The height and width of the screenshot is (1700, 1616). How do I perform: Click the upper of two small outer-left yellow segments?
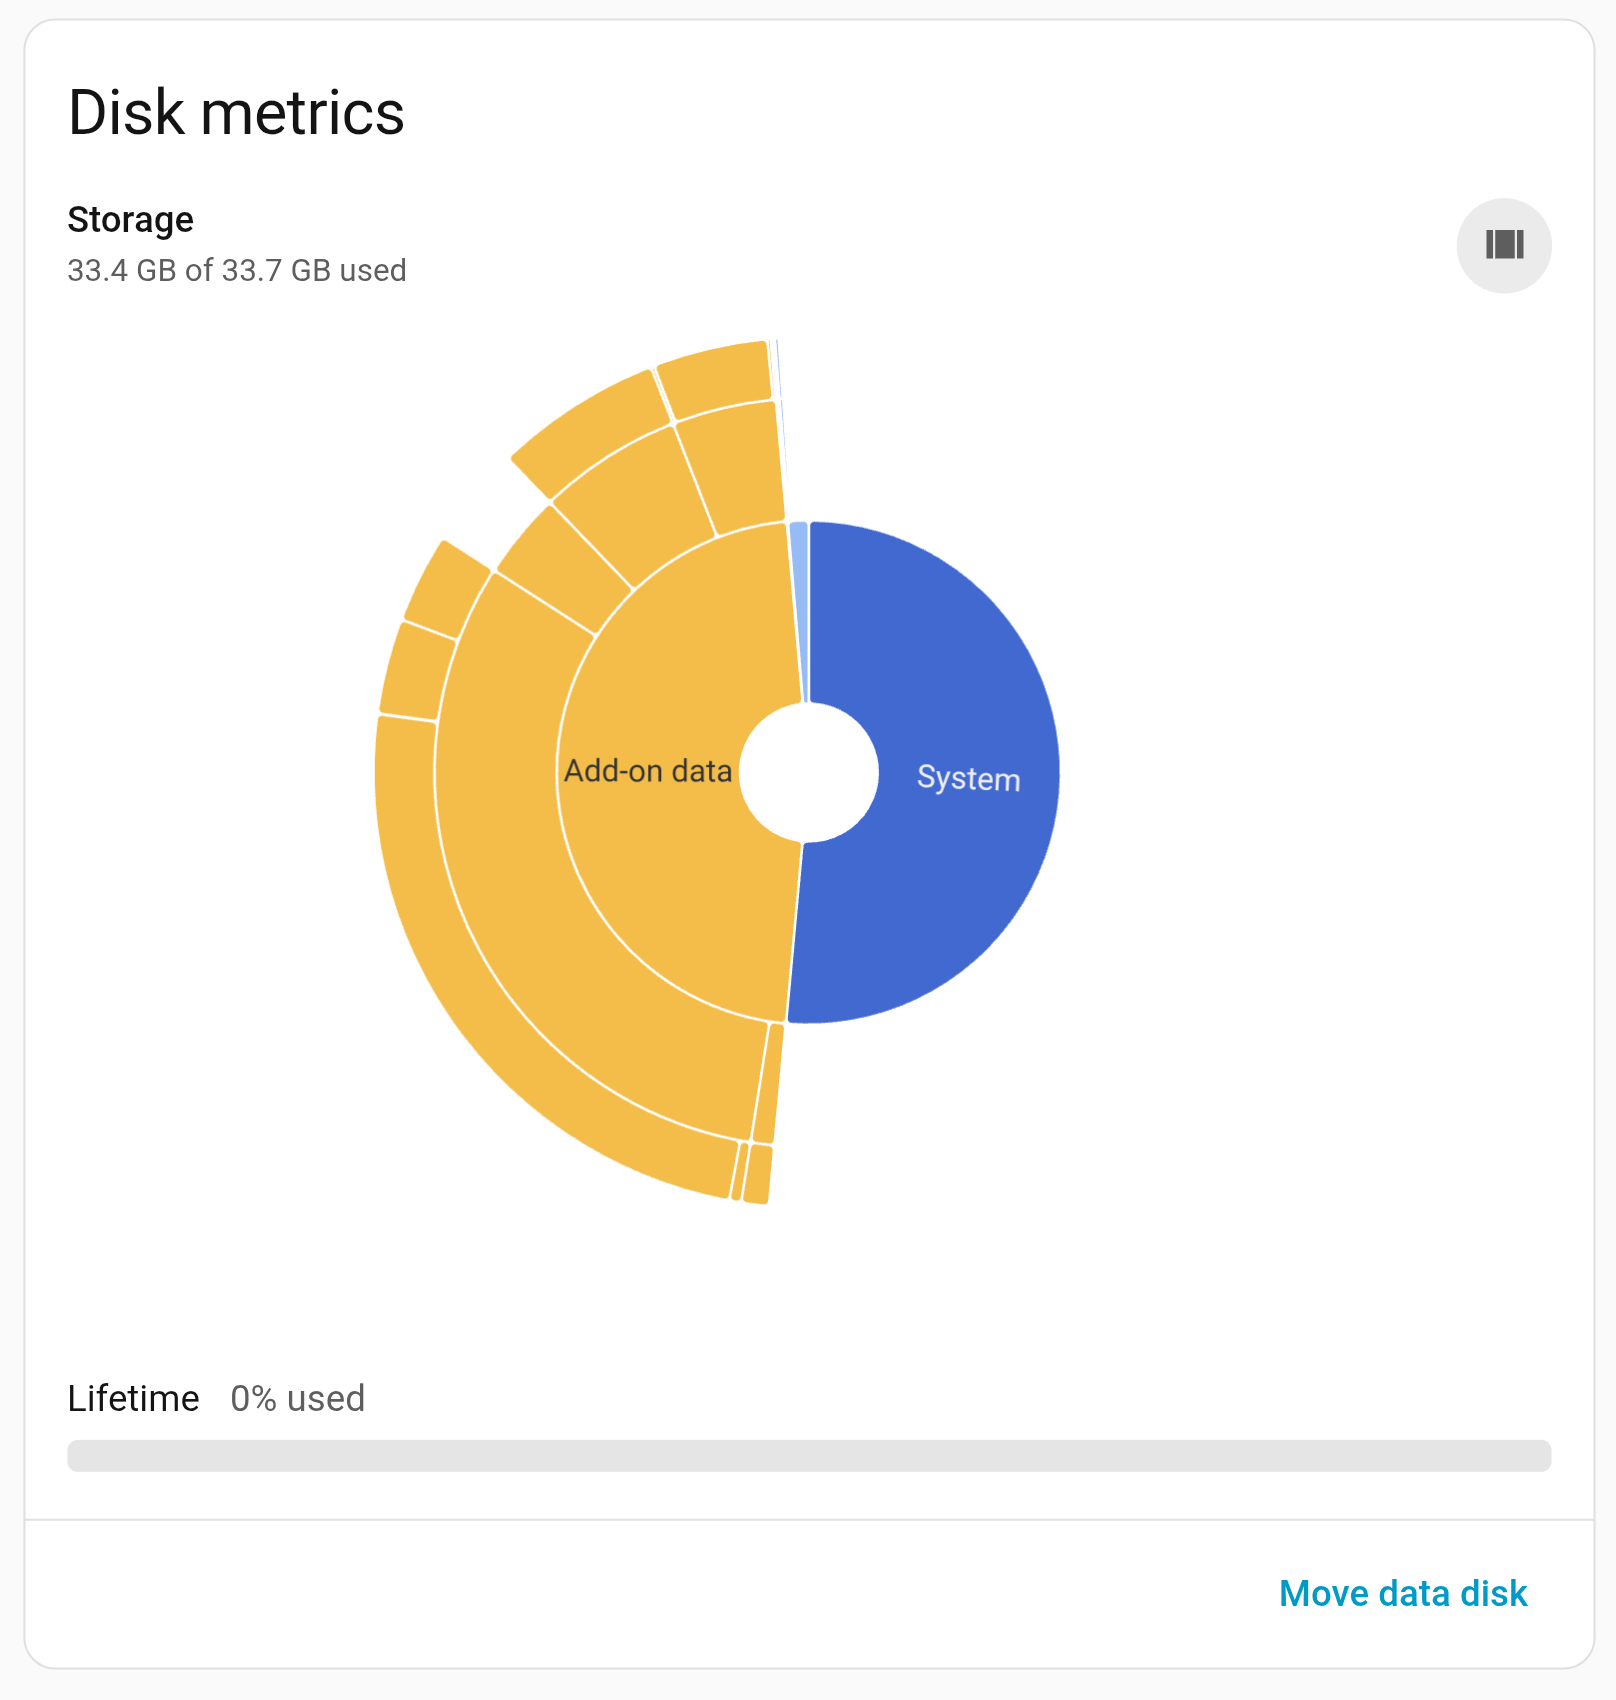tap(445, 588)
